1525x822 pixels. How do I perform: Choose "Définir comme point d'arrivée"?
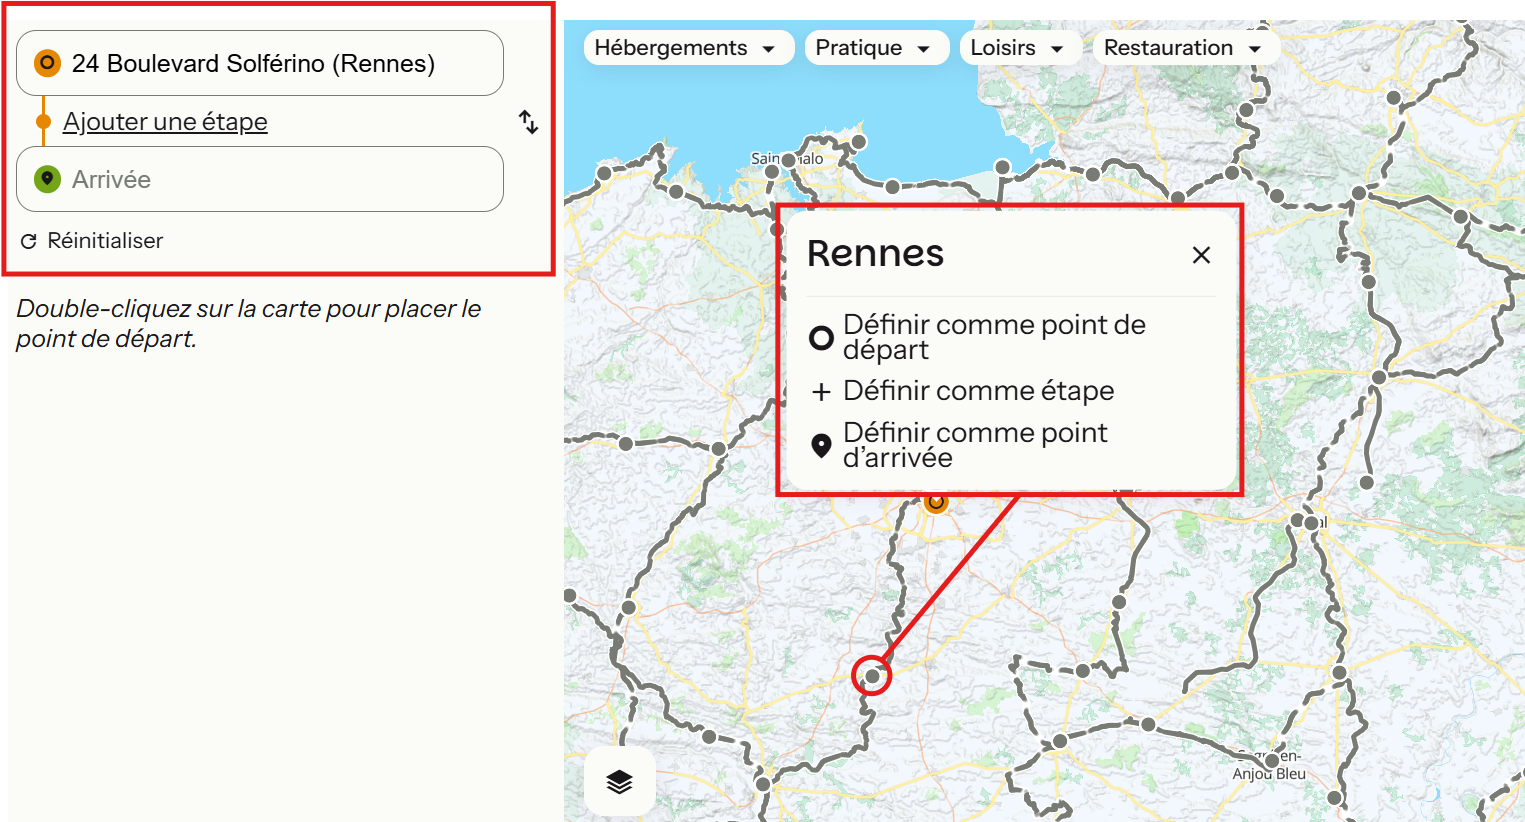tap(974, 445)
